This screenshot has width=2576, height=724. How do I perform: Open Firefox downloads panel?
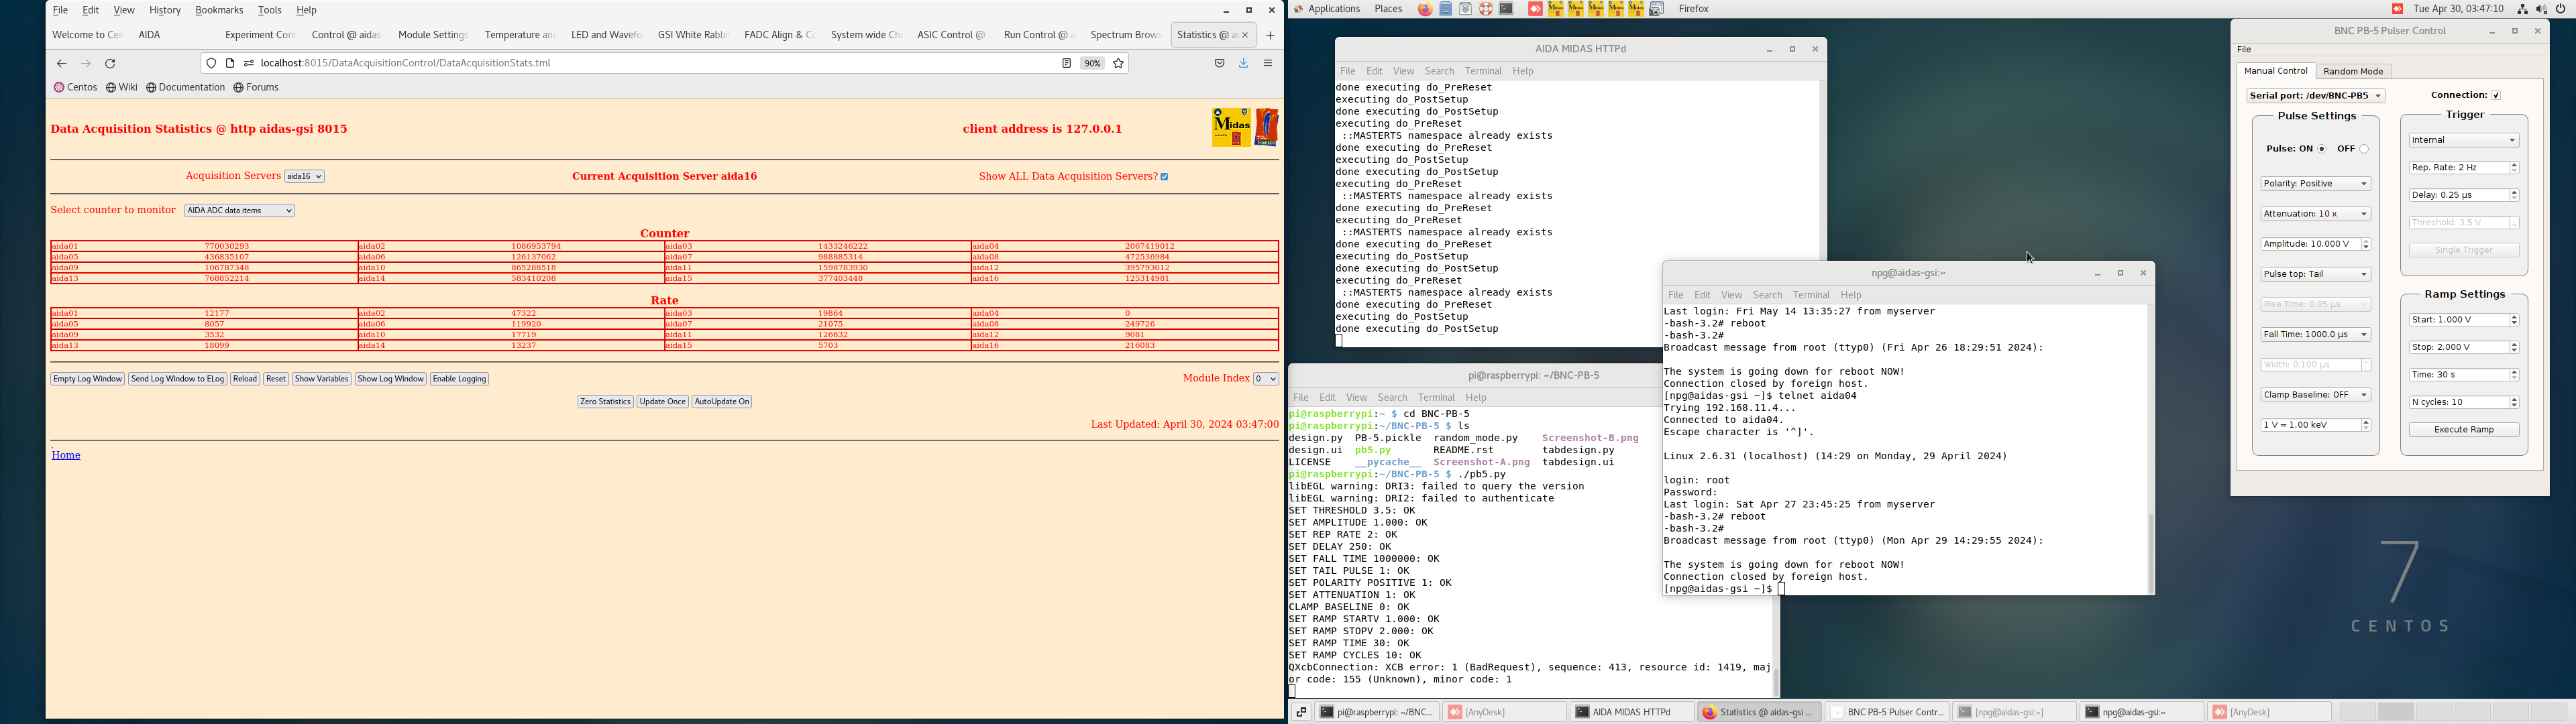[1244, 64]
